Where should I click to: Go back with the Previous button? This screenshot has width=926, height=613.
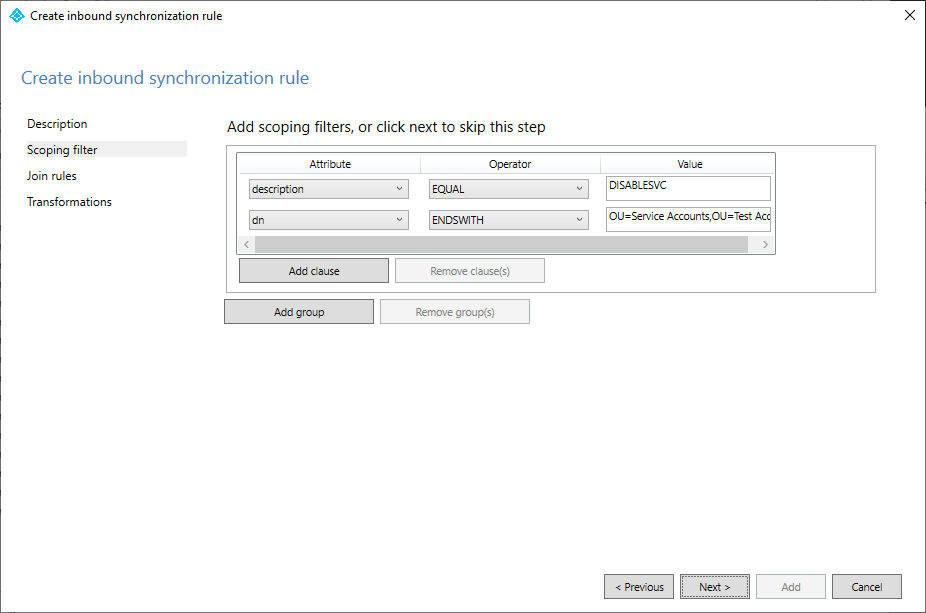coord(639,587)
